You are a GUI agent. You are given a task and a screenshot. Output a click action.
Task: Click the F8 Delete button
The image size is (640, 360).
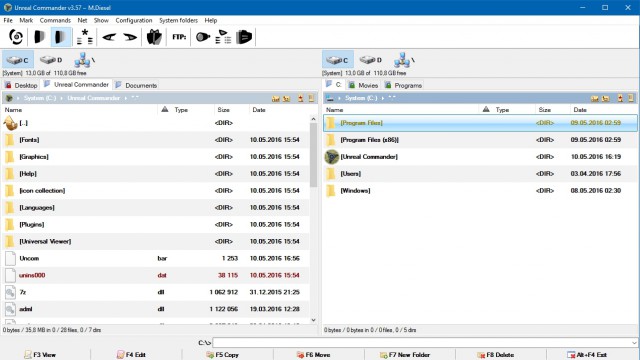coord(496,355)
